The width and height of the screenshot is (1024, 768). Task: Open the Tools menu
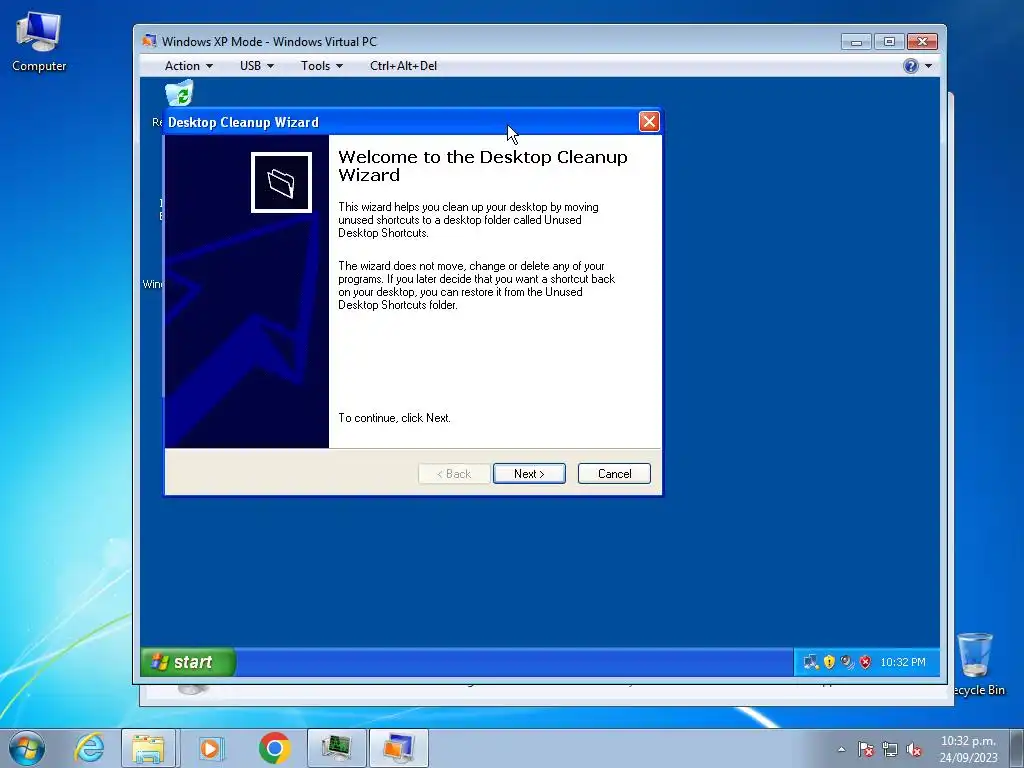(321, 66)
